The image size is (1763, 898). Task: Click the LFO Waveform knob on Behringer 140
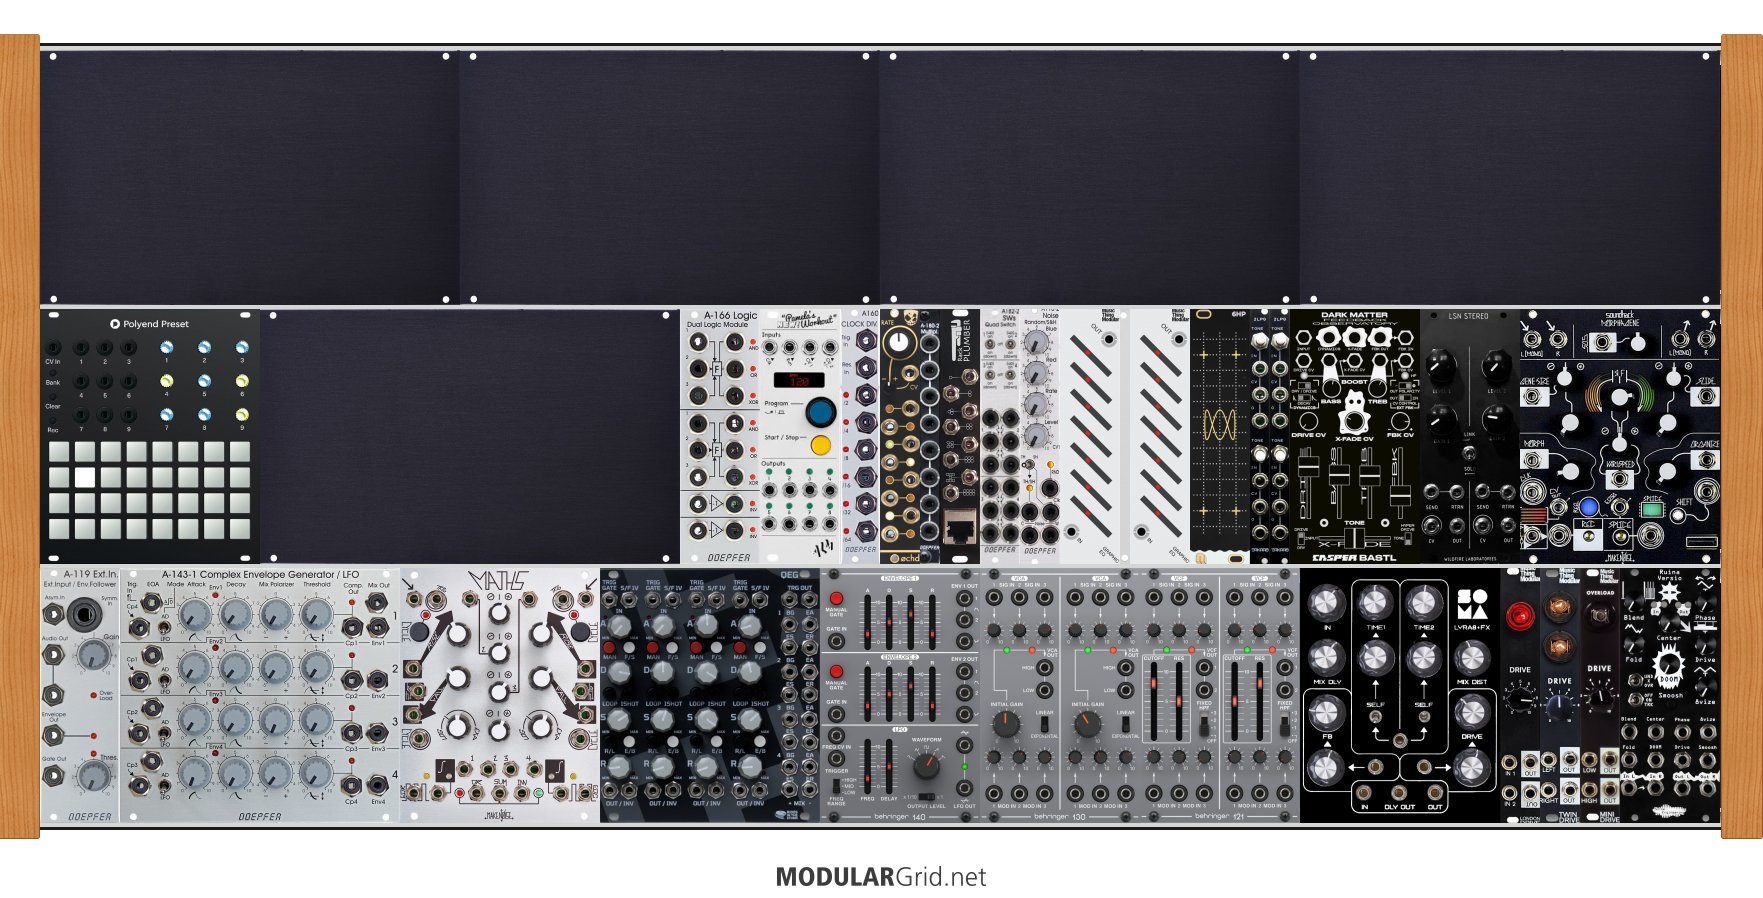(927, 766)
